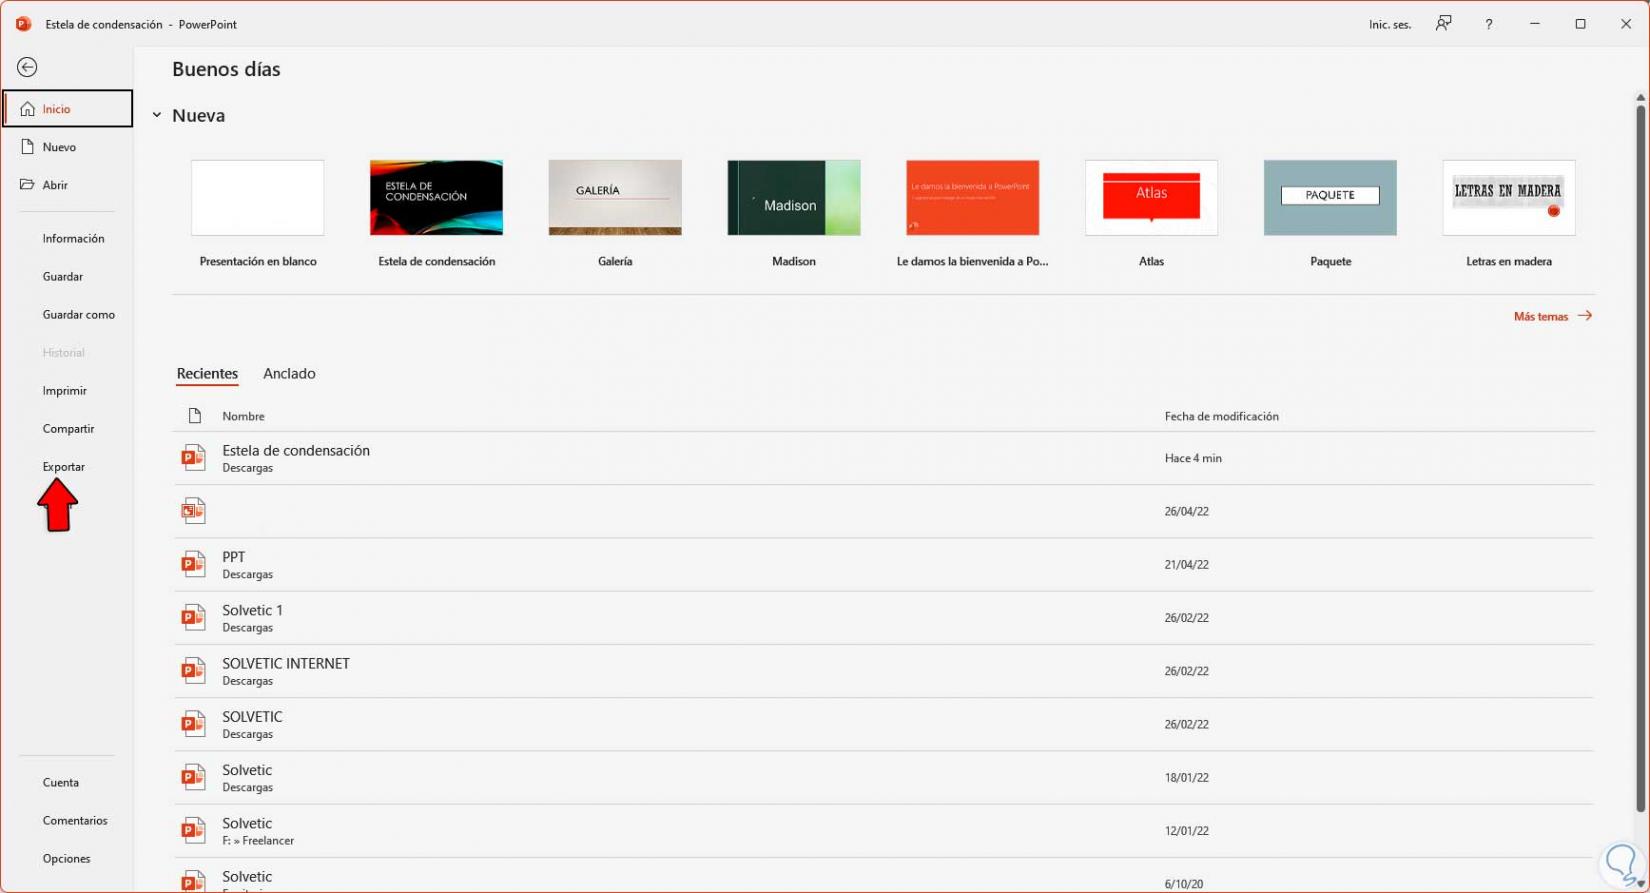
Task: Click Inic. ses. to sign in
Action: pos(1390,24)
